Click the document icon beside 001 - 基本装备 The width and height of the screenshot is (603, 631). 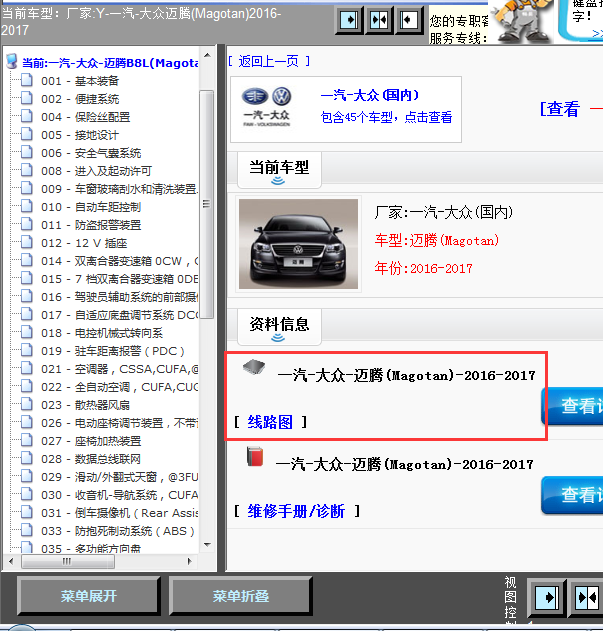27,80
